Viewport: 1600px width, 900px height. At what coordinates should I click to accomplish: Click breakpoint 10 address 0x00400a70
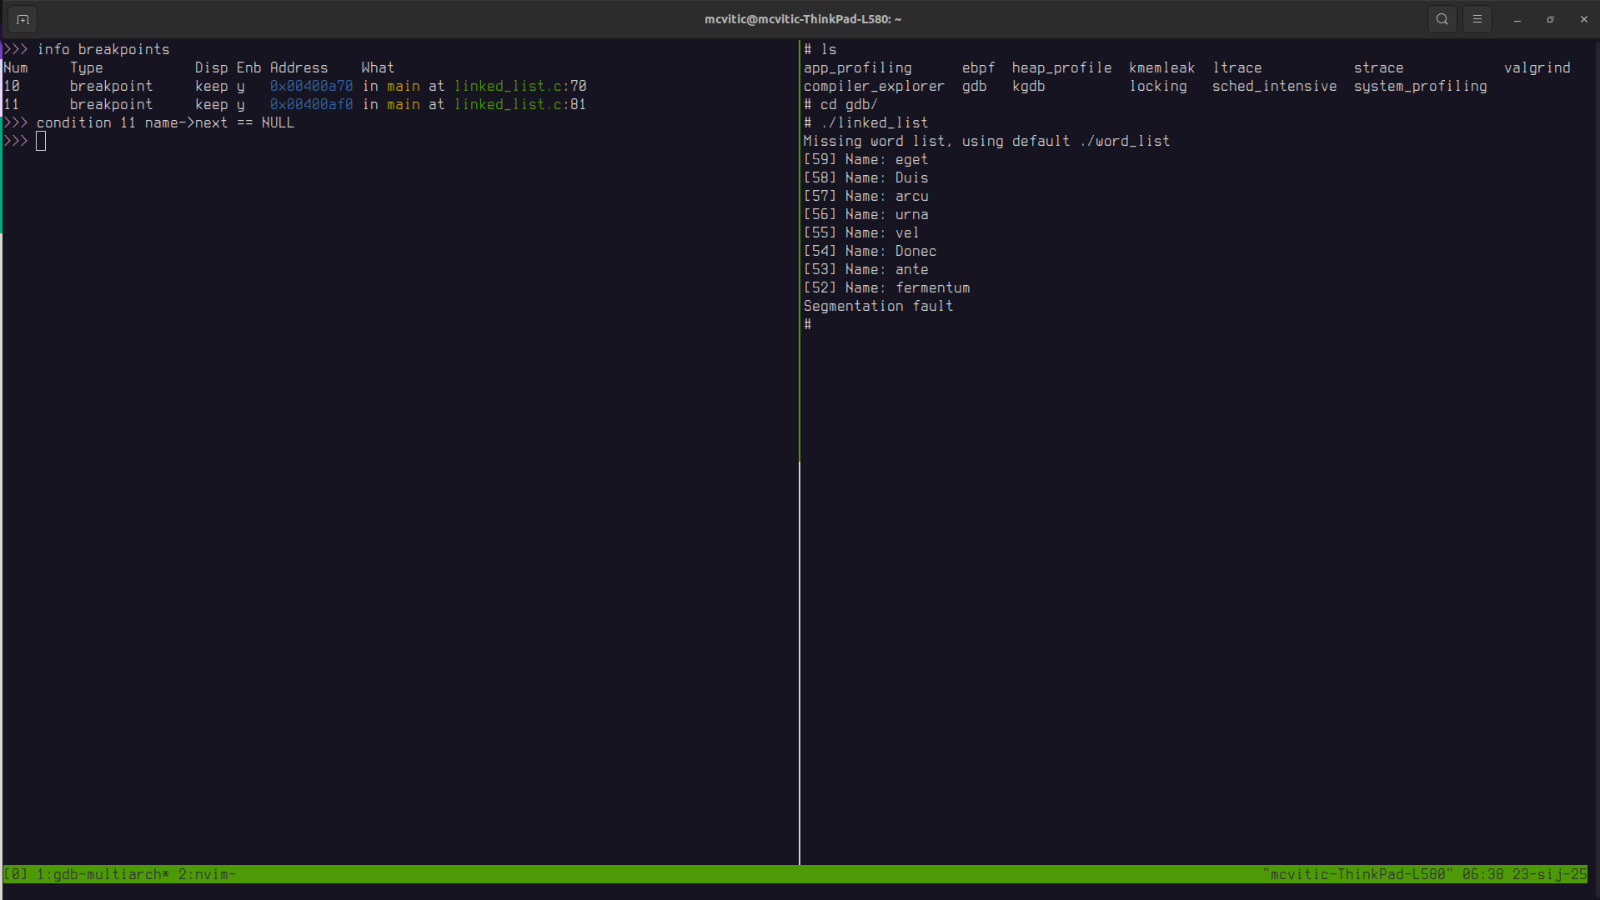pos(311,86)
